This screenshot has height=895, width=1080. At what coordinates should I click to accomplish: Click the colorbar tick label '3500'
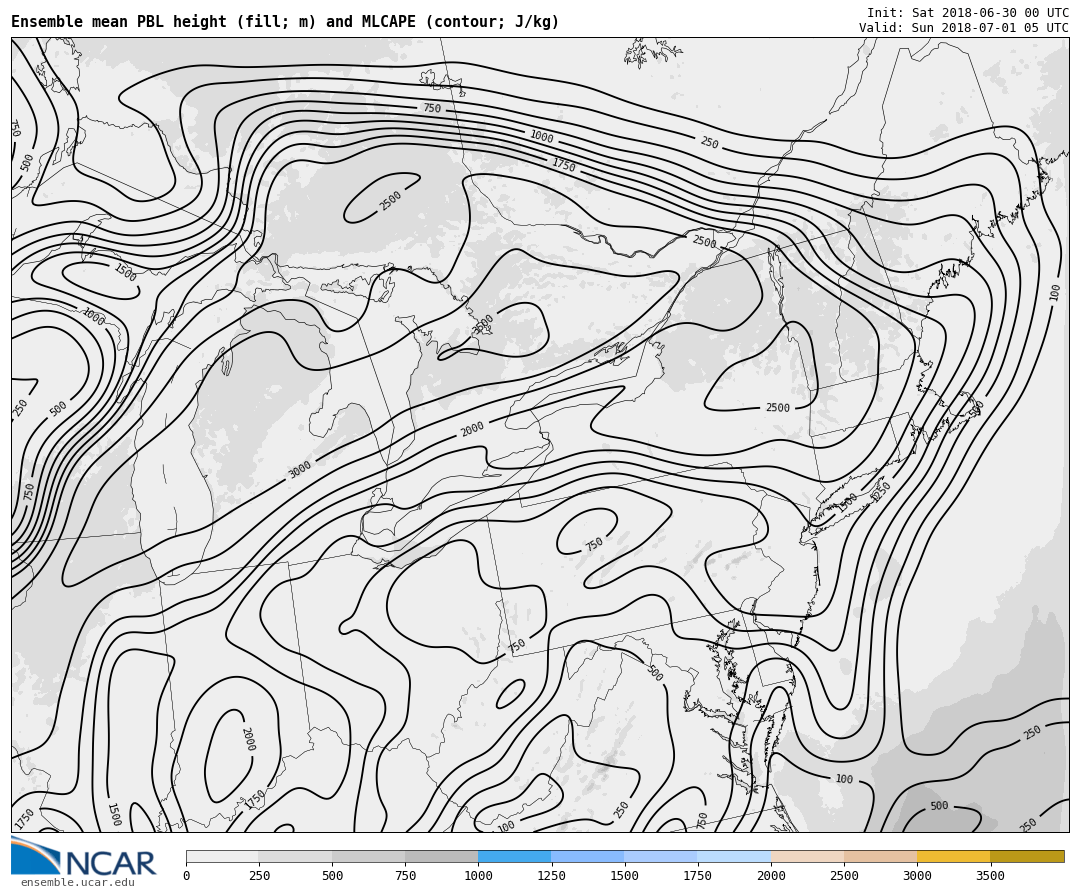click(x=990, y=876)
